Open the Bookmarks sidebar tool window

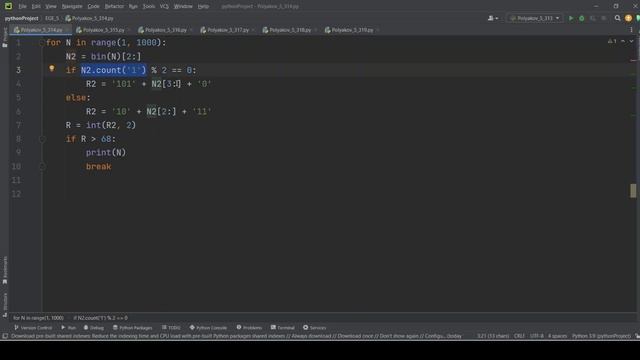tap(5, 270)
